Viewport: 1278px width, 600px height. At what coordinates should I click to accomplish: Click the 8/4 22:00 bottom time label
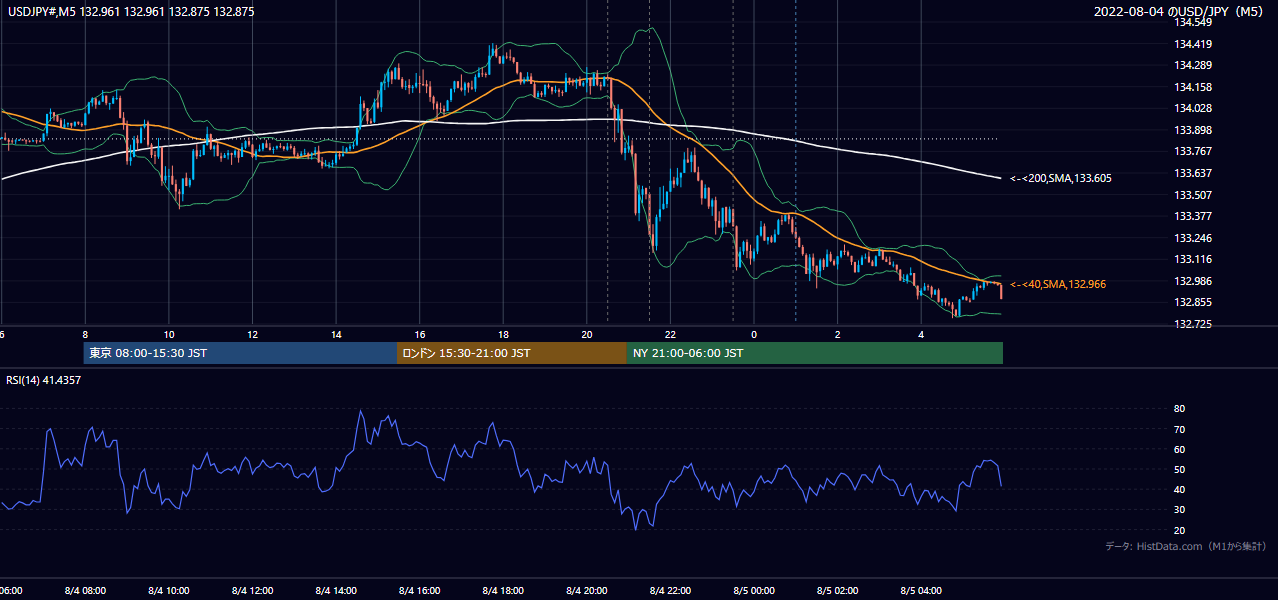671,591
